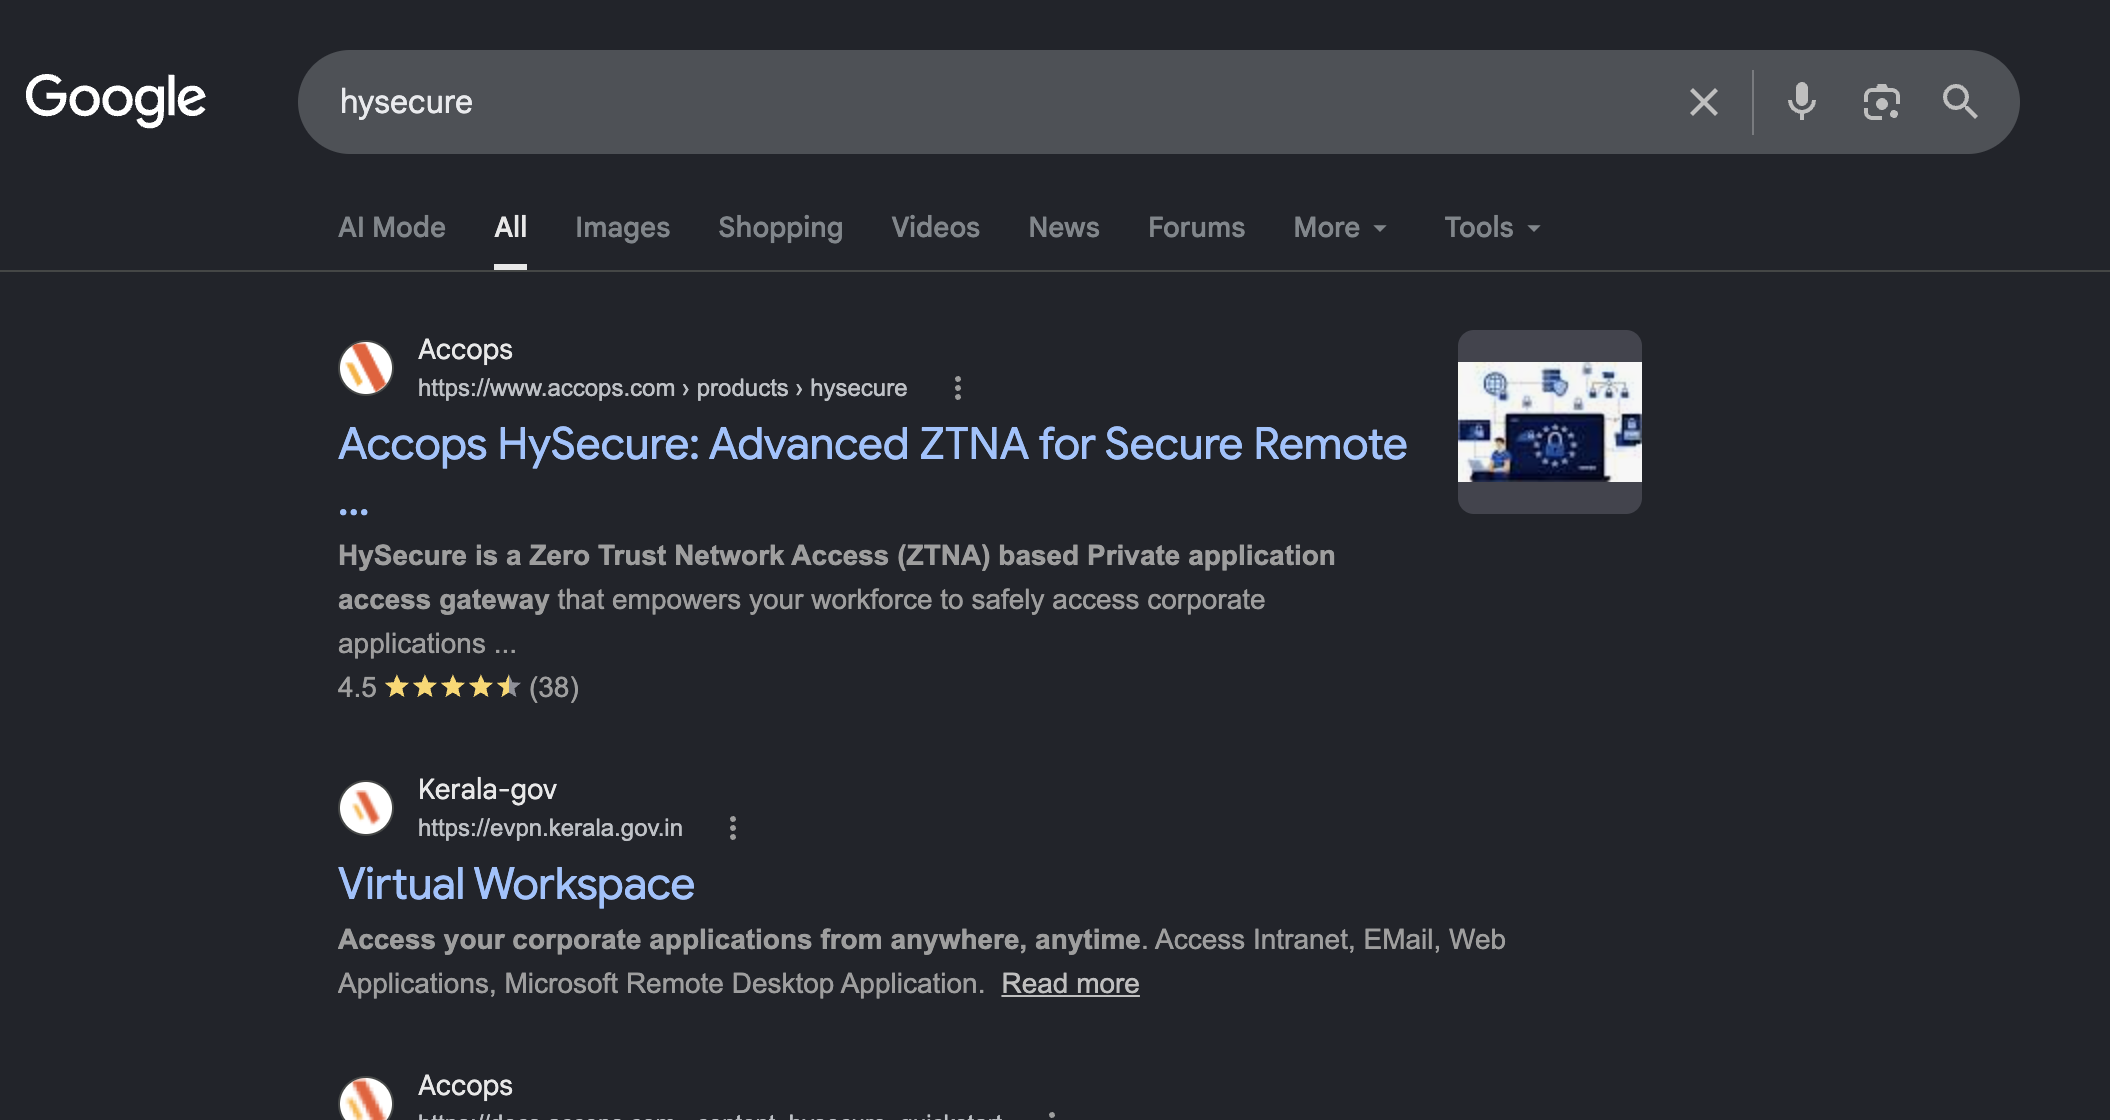The image size is (2110, 1120).
Task: Open the News tab
Action: click(1064, 227)
